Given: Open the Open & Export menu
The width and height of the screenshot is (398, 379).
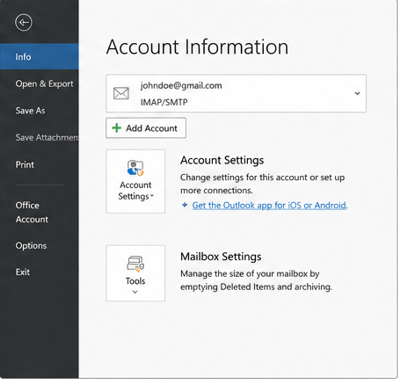Looking at the screenshot, I should pos(44,84).
